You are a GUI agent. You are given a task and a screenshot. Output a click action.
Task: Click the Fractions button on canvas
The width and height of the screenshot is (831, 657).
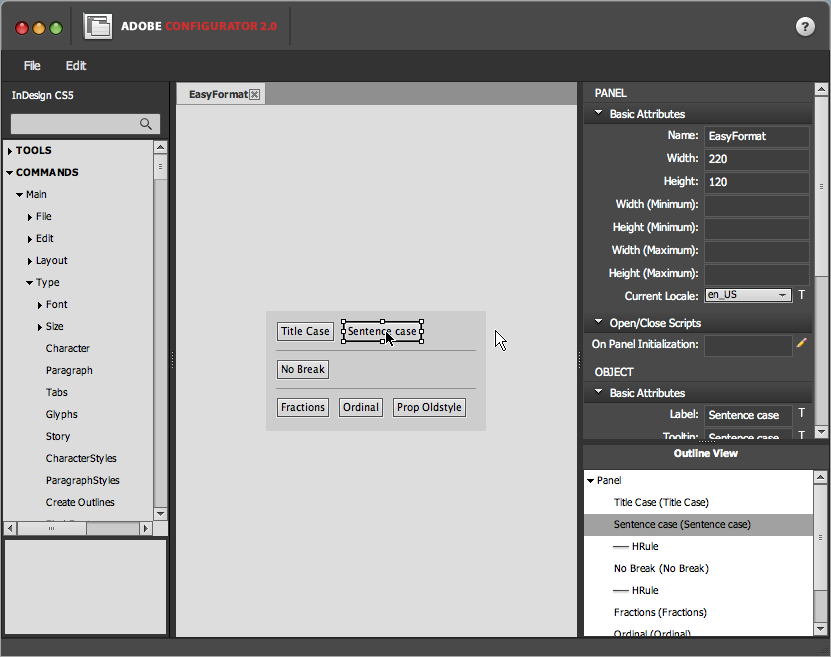(x=303, y=407)
